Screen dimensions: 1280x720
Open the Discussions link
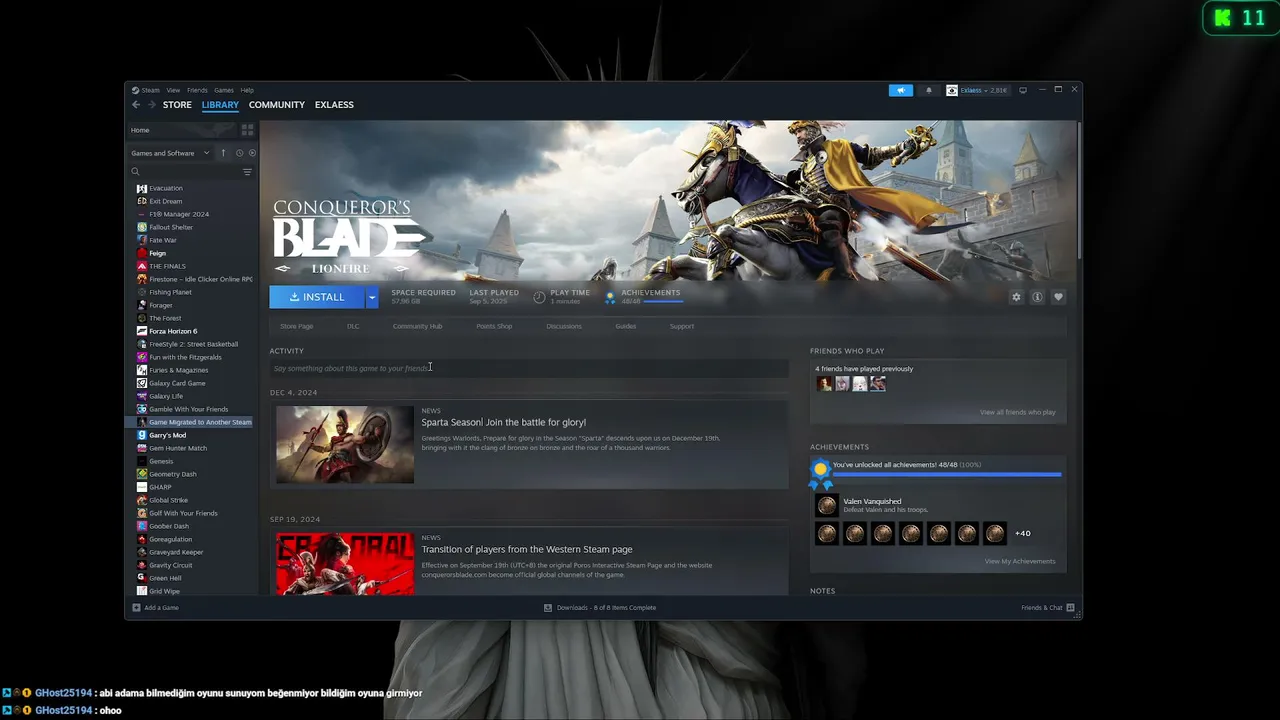(x=564, y=326)
